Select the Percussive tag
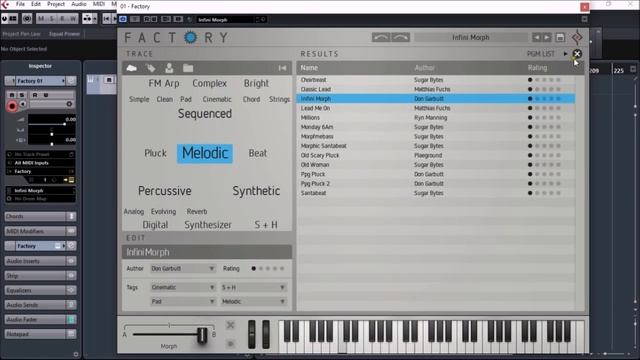 (x=164, y=191)
